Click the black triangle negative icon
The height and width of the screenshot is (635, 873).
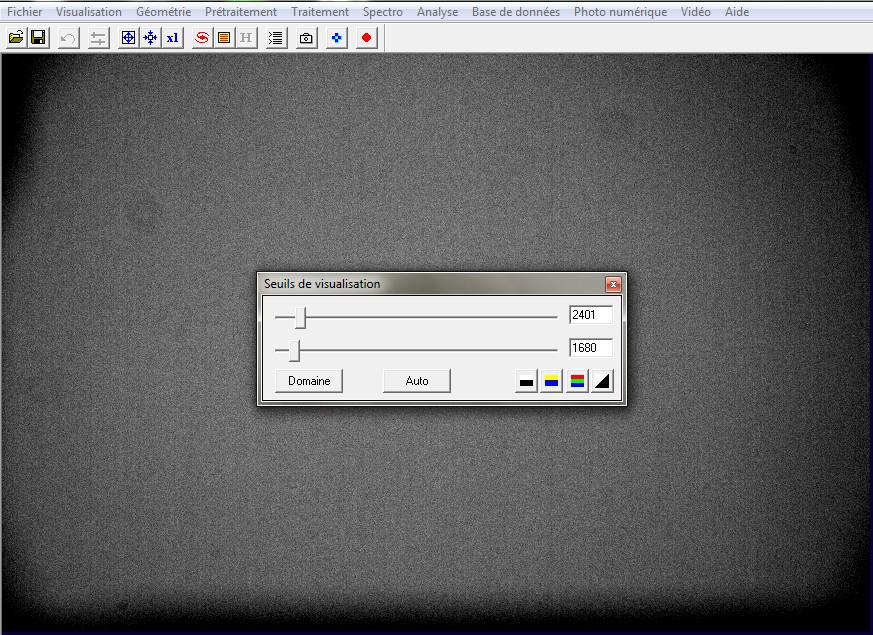pos(602,381)
